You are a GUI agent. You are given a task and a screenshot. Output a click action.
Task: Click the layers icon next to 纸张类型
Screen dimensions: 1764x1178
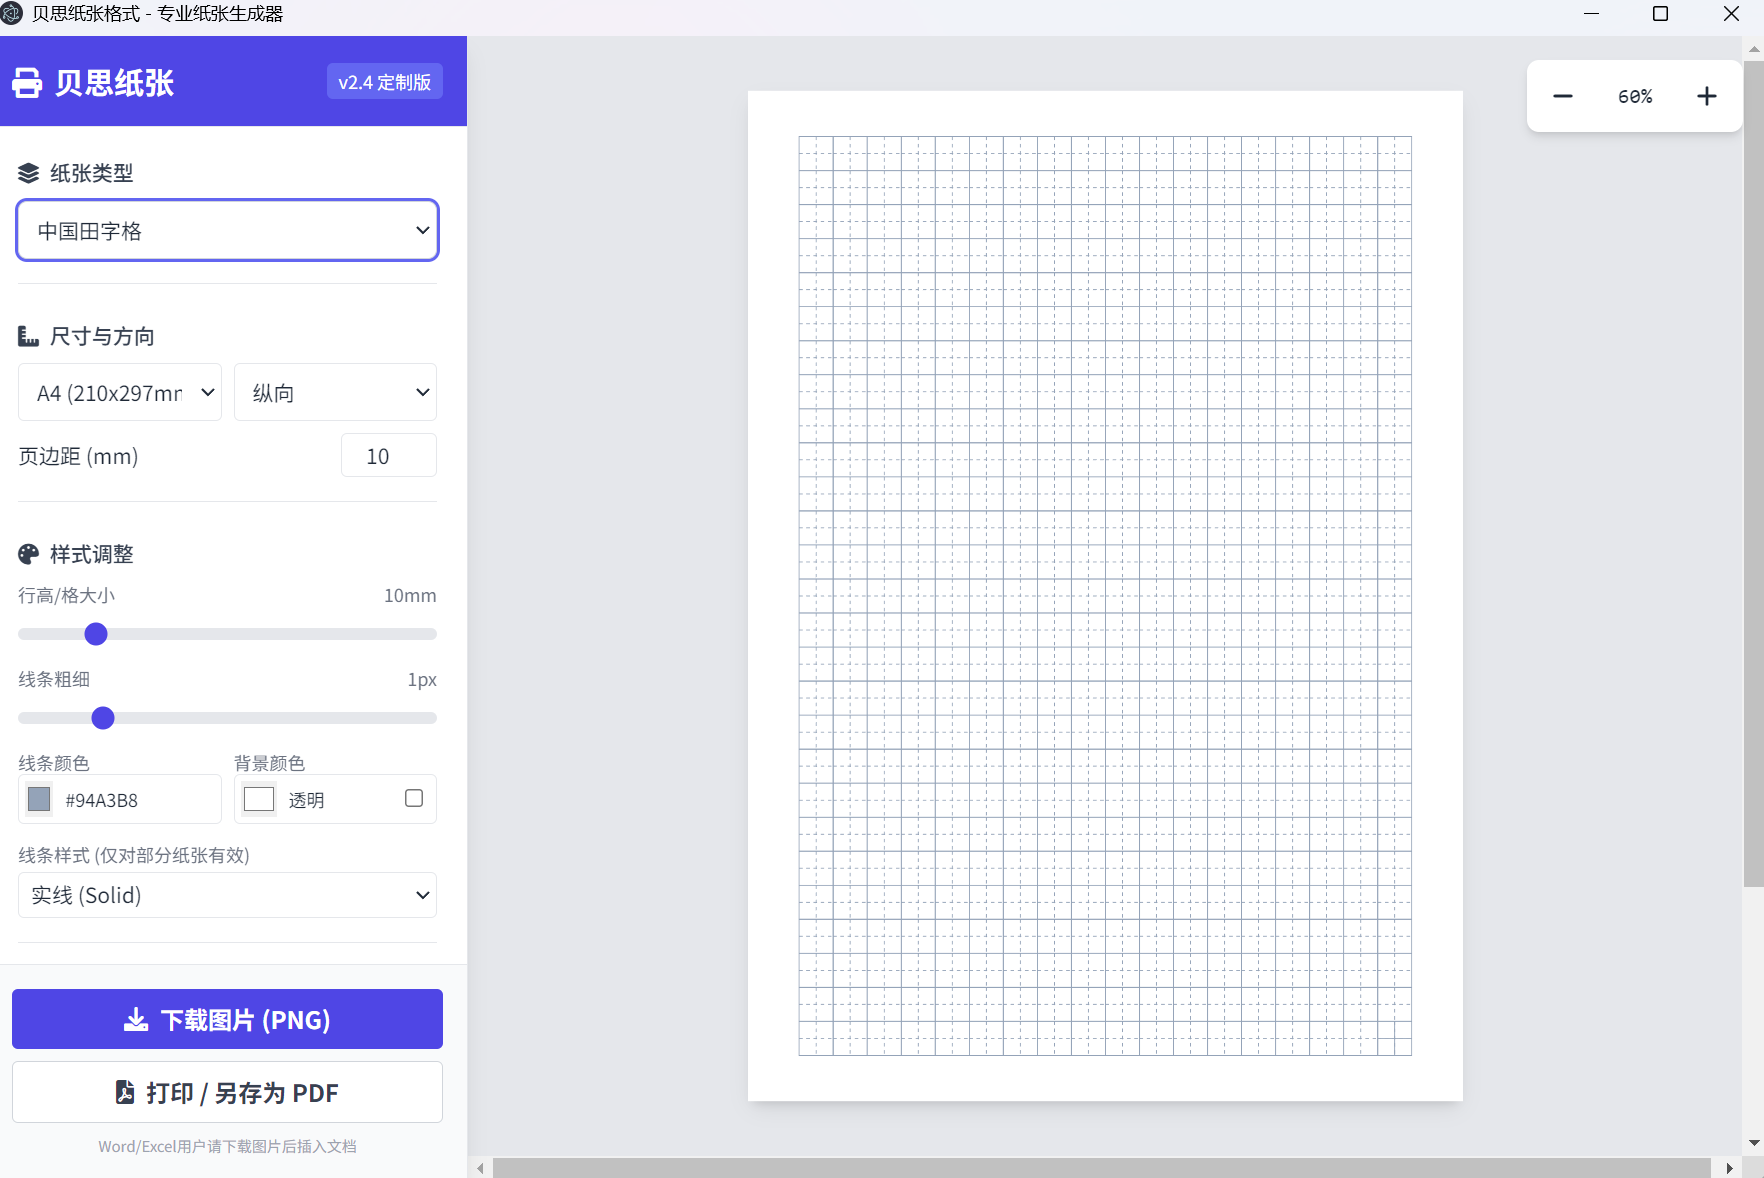point(28,173)
